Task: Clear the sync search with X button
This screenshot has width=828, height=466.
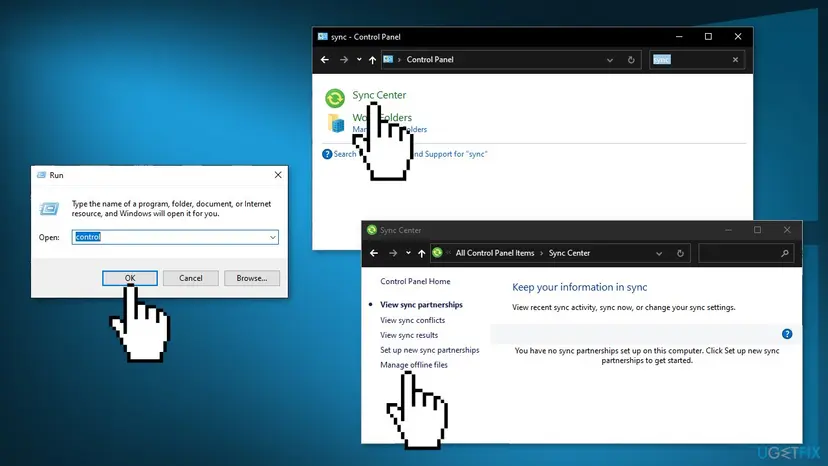Action: 735,60
